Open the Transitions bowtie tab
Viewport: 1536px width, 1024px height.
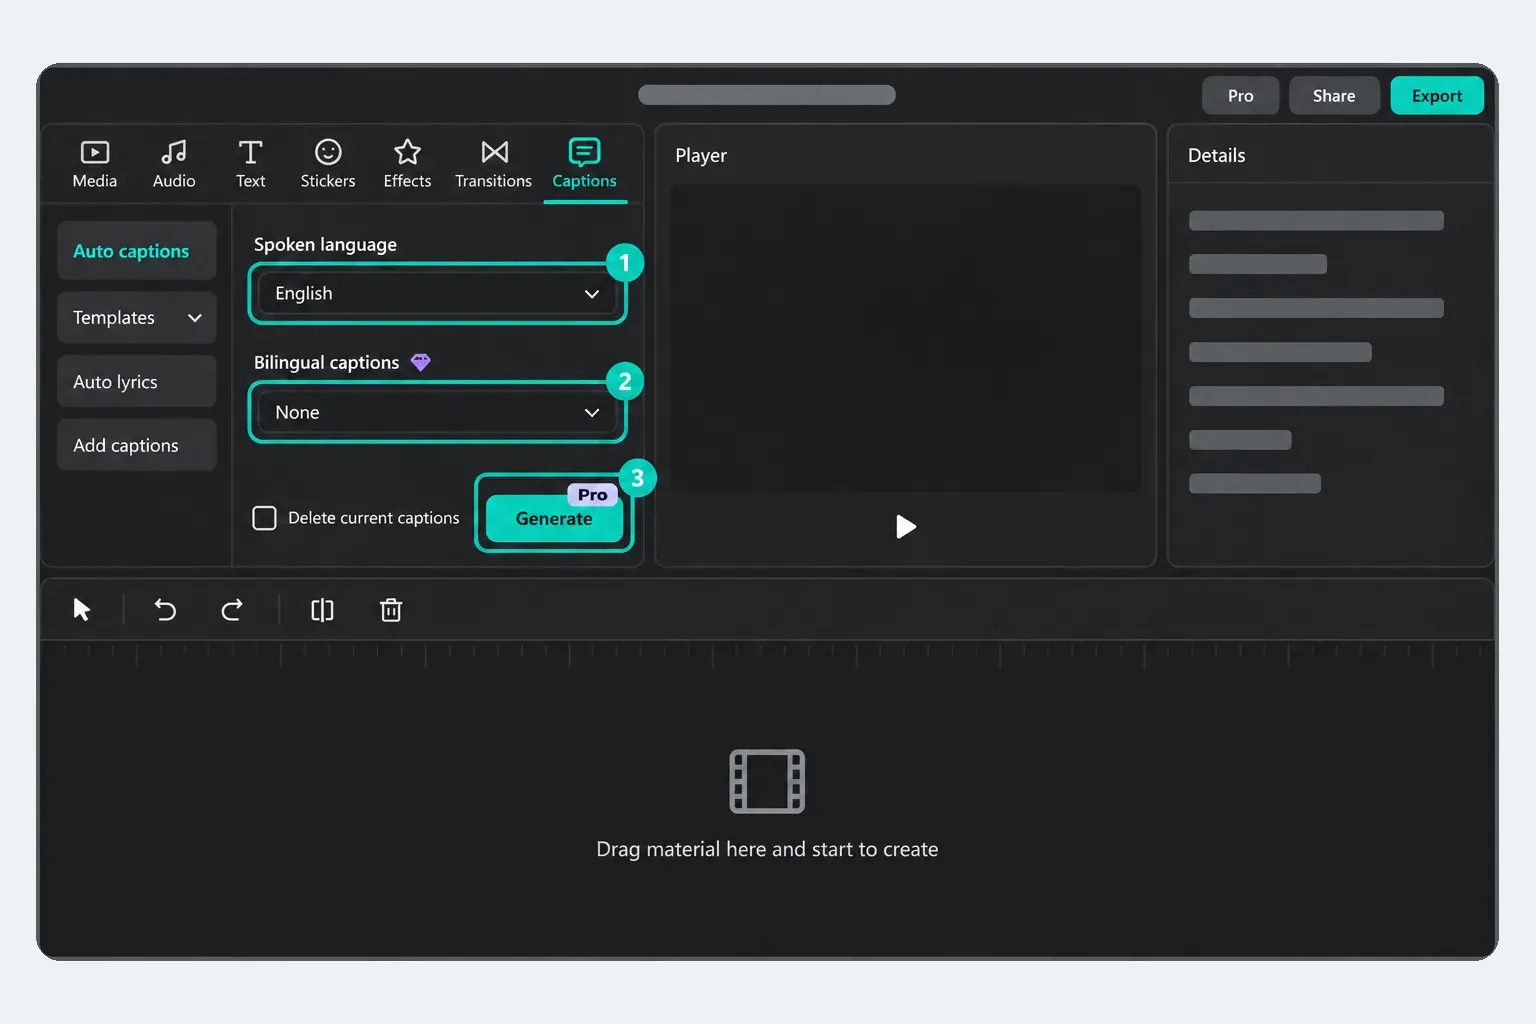tap(494, 164)
